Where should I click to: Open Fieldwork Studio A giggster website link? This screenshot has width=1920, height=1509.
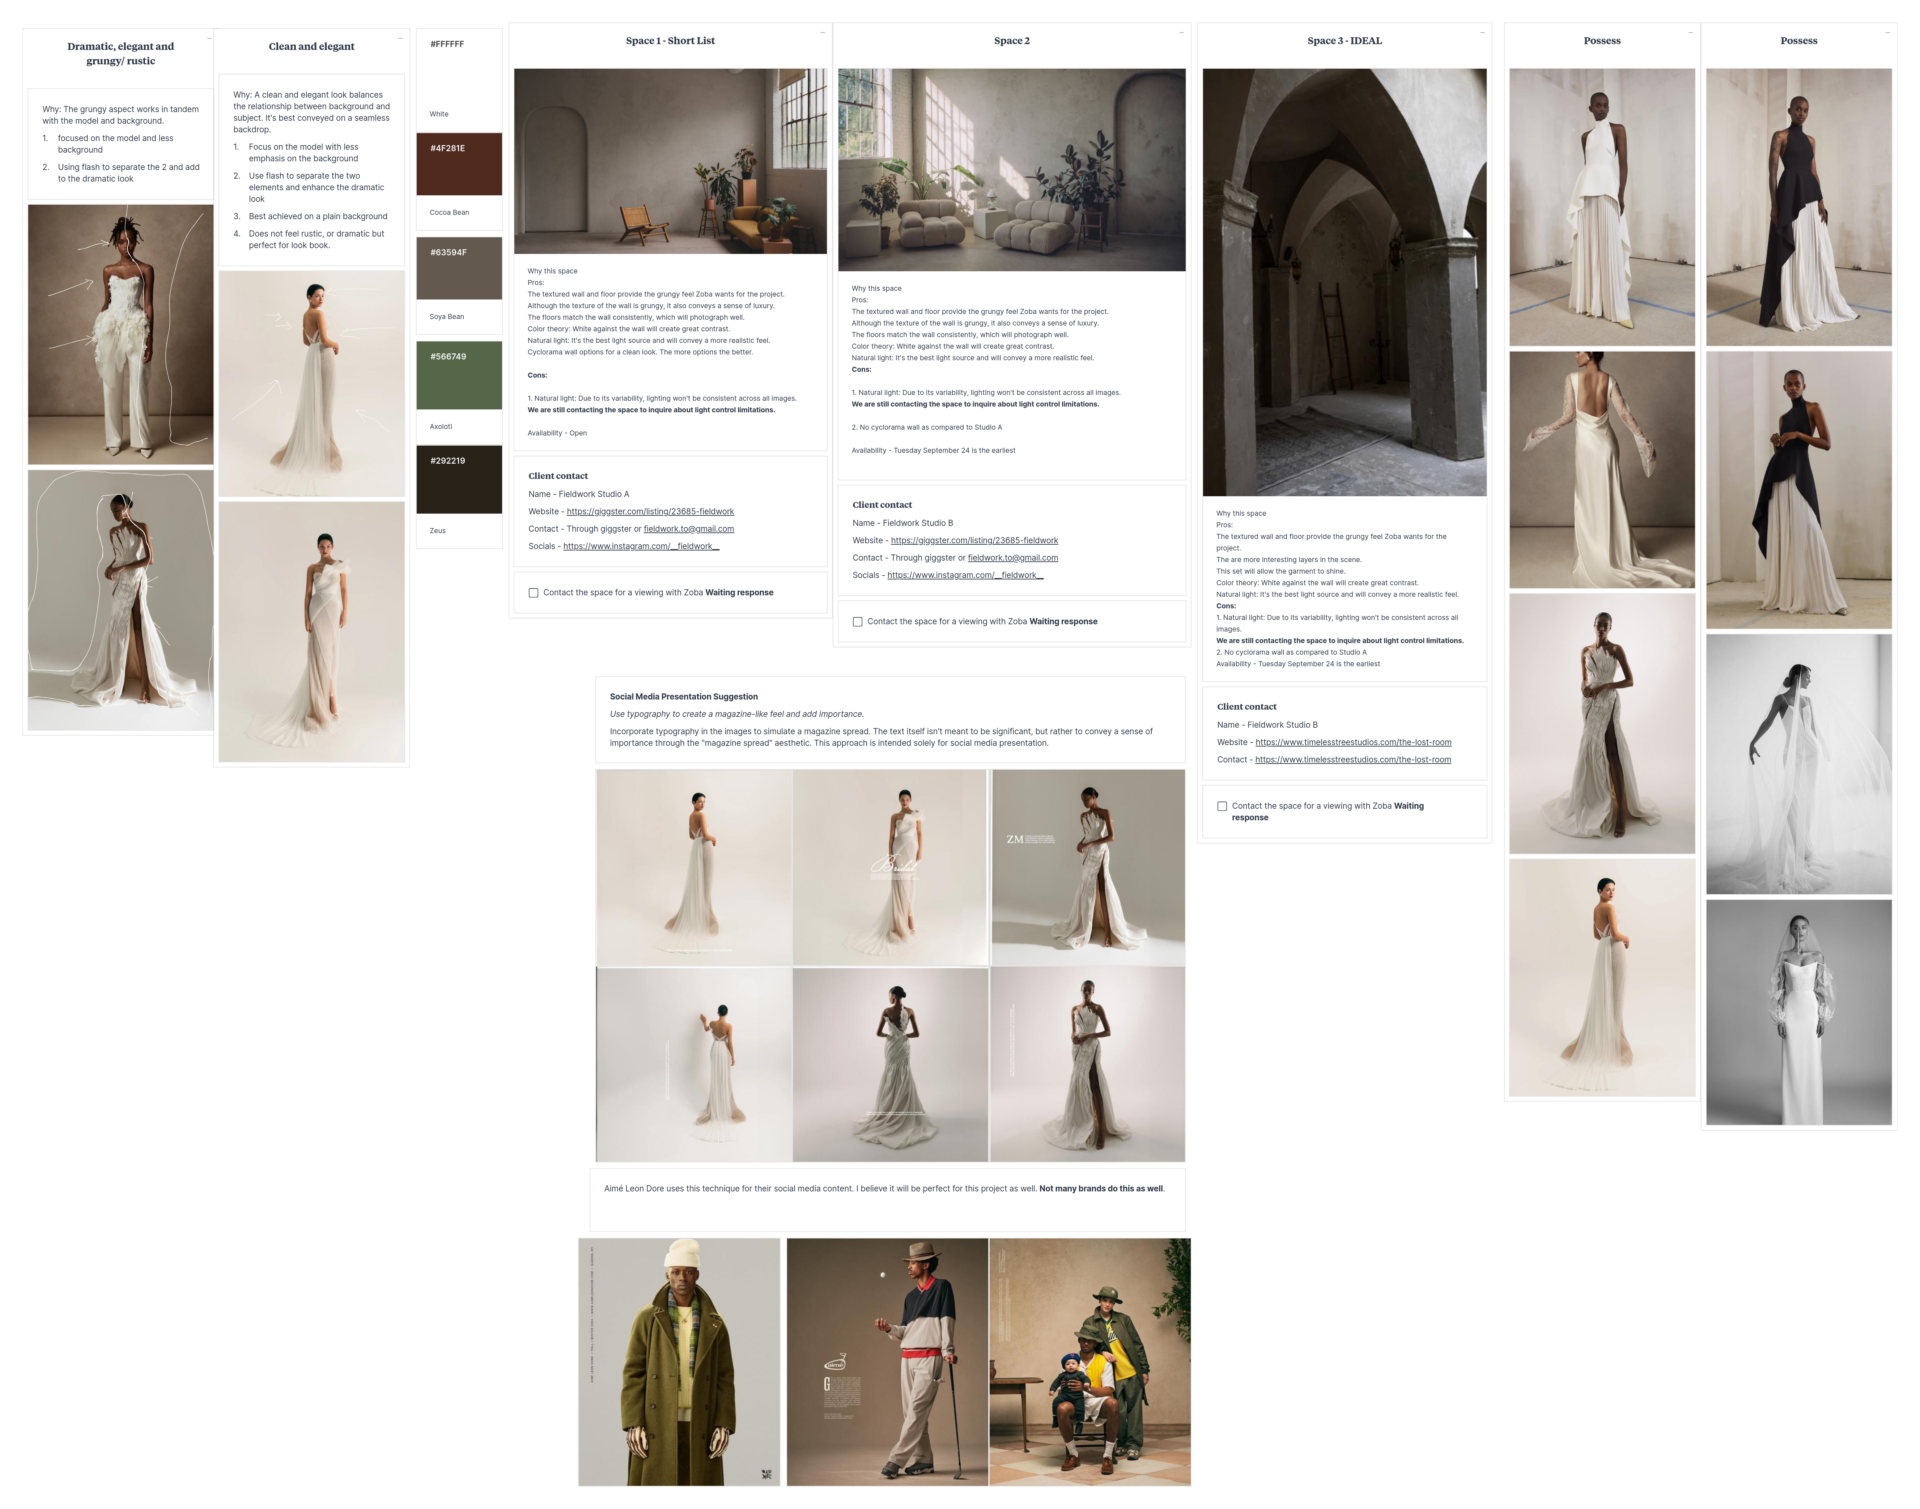click(650, 512)
